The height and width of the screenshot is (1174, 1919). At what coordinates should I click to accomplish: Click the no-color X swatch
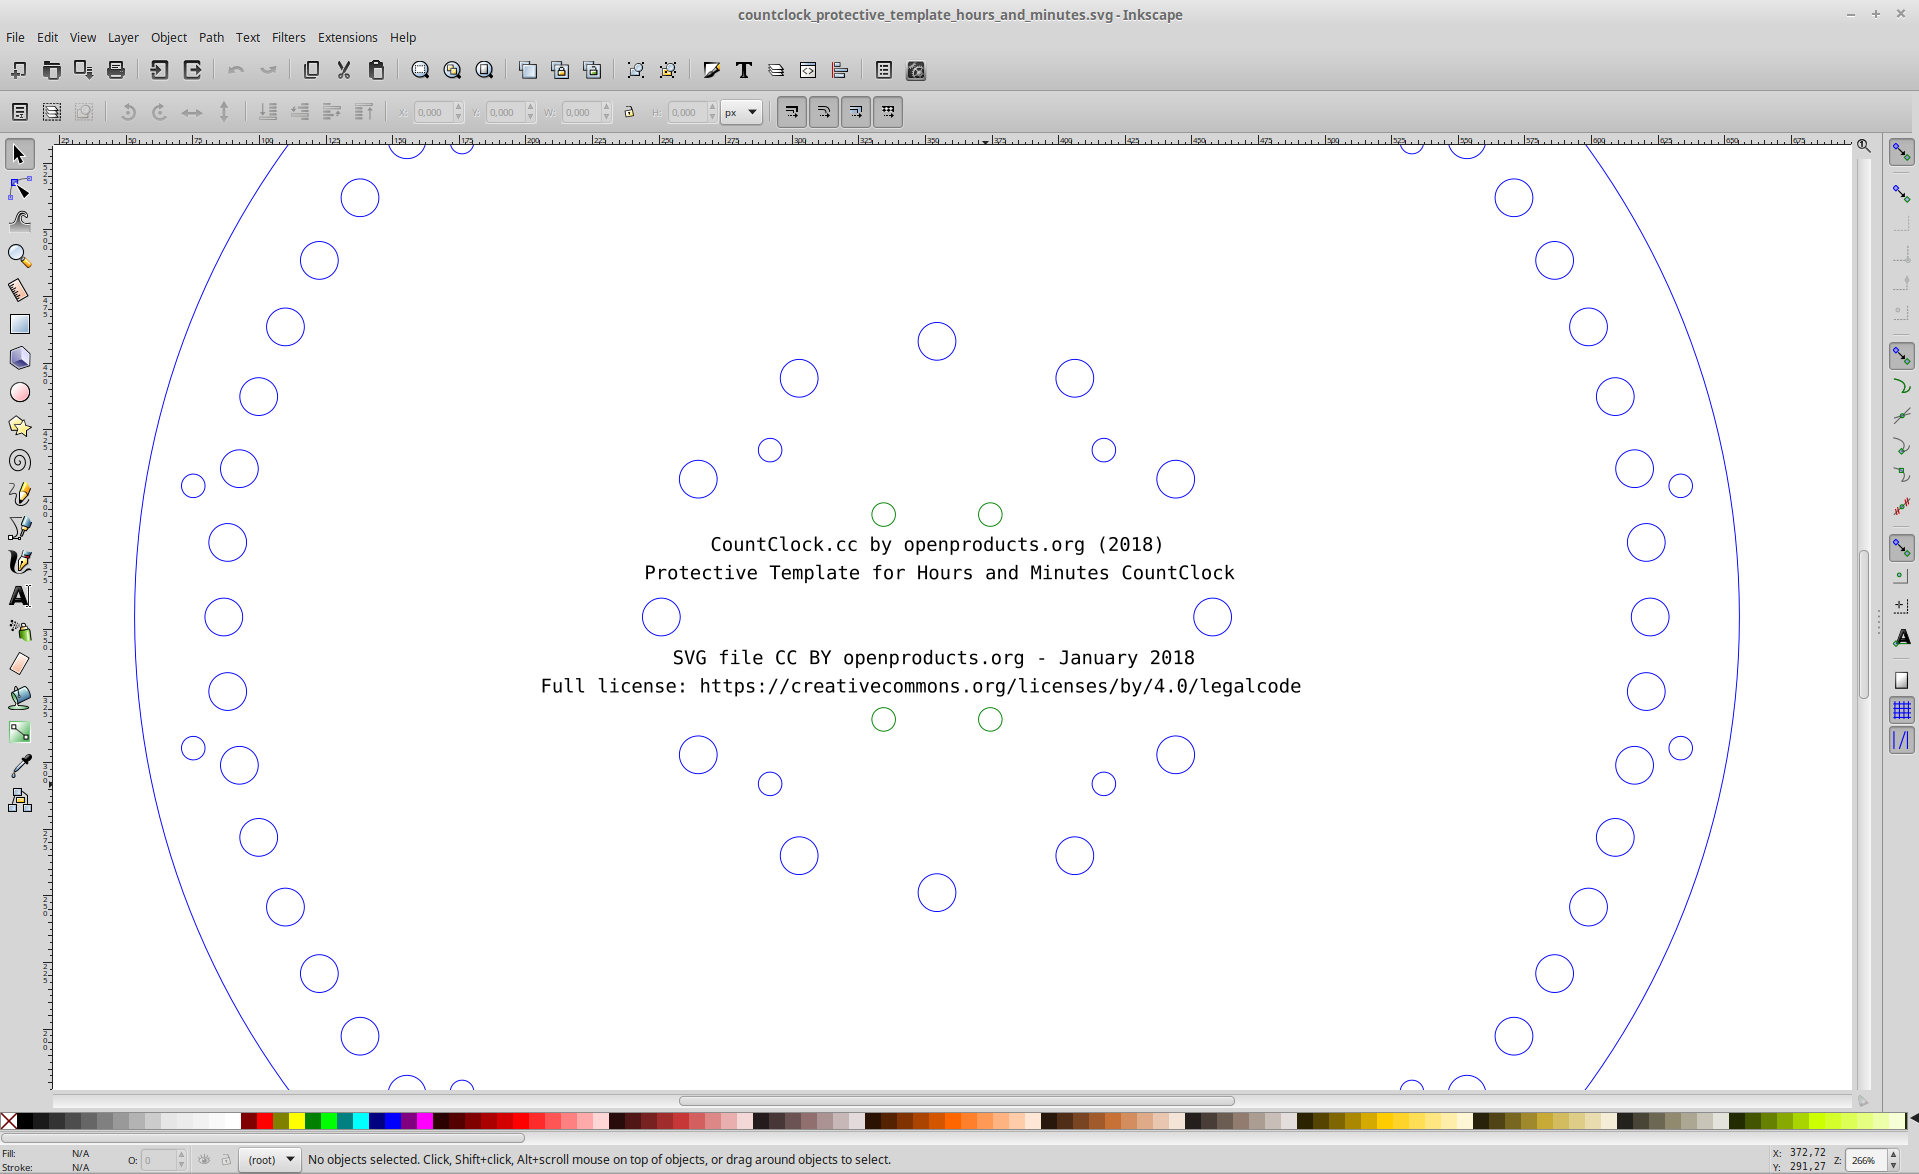9,1121
